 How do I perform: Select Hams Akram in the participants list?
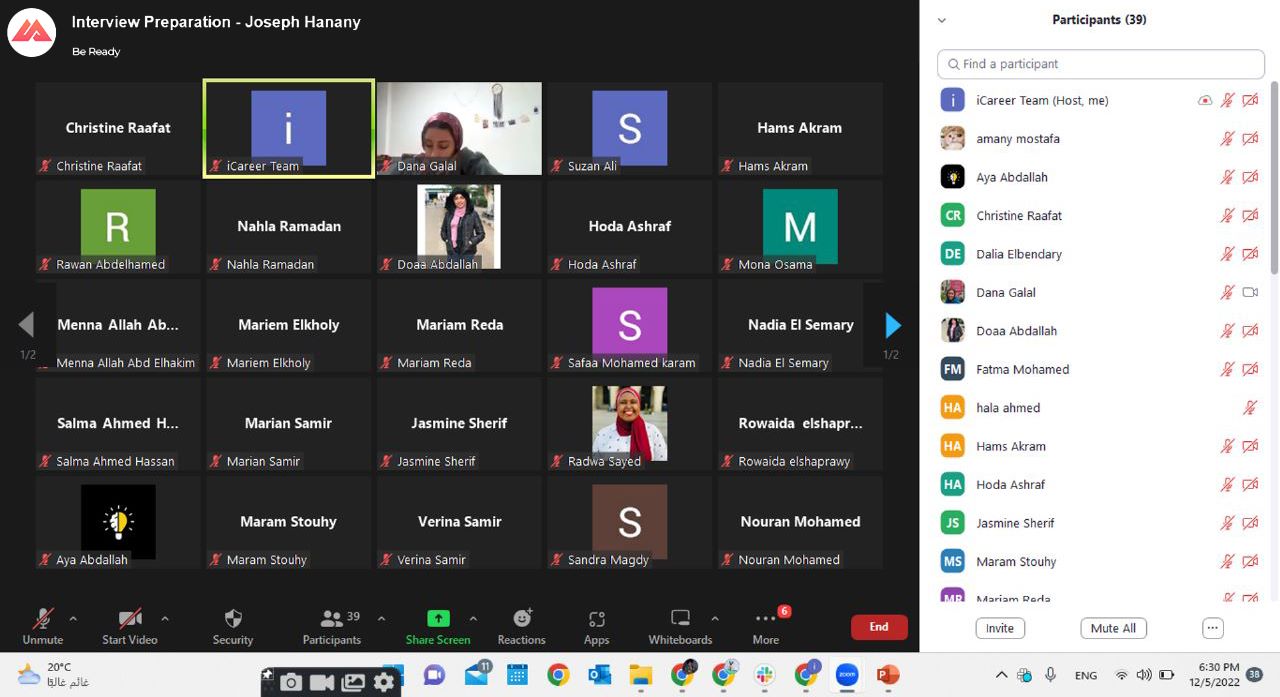pyautogui.click(x=1011, y=446)
